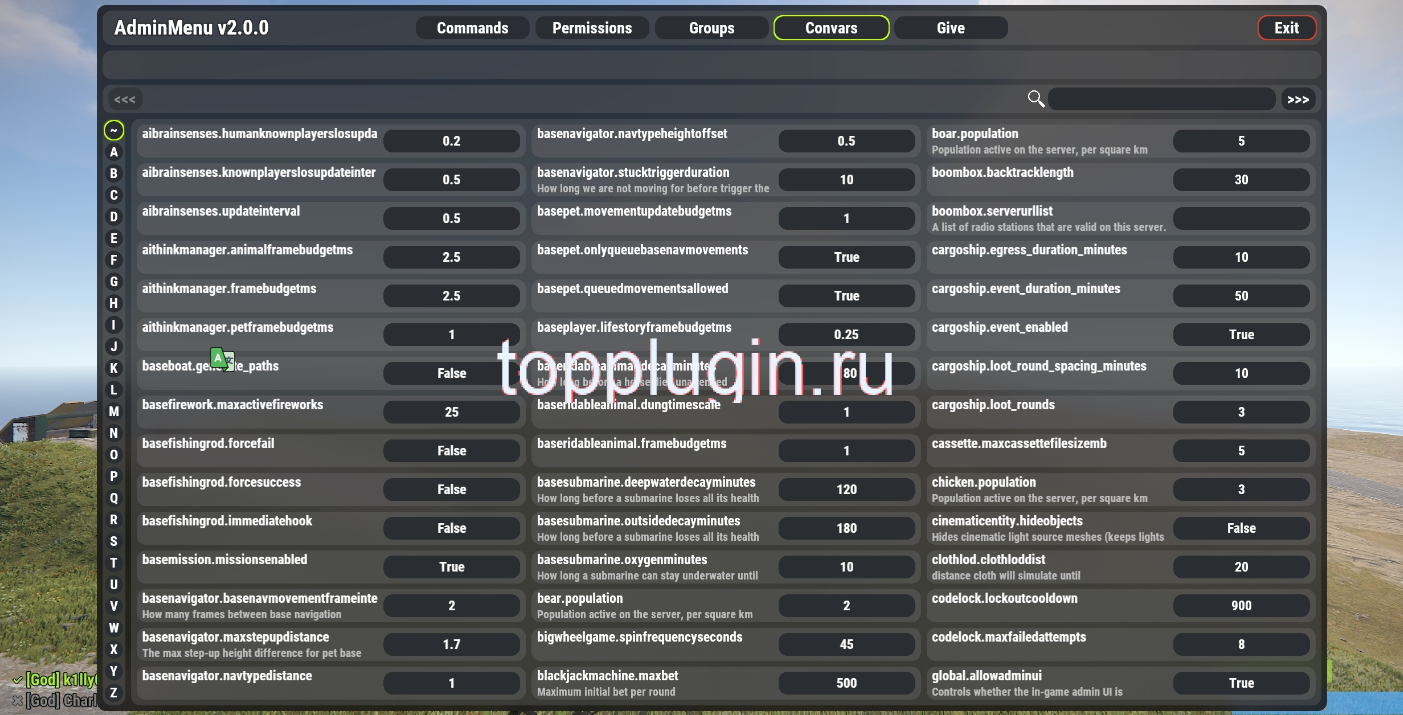
Task: Click the green translate icon overlay
Action: tap(221, 358)
